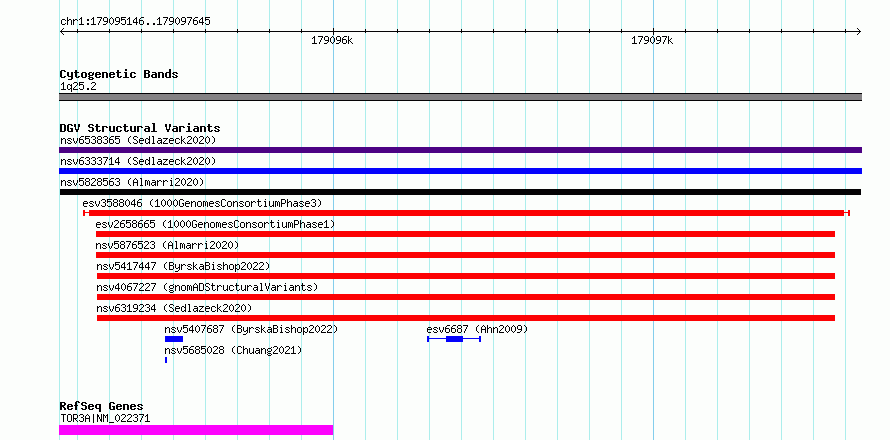Click the red esv2658665 variant bar

click(x=465, y=234)
